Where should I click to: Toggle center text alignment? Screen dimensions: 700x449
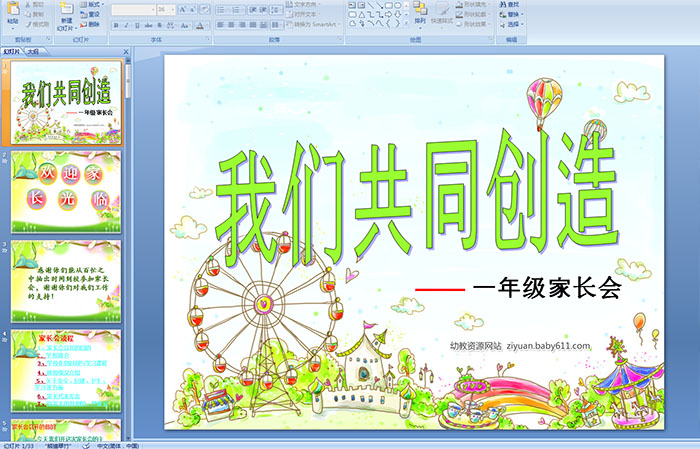[231, 25]
